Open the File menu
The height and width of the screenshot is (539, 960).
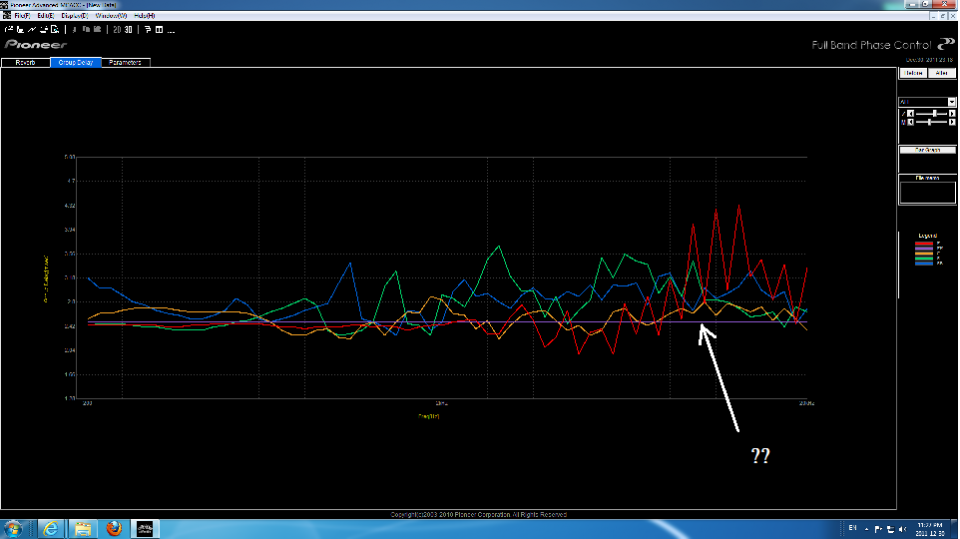pos(20,17)
